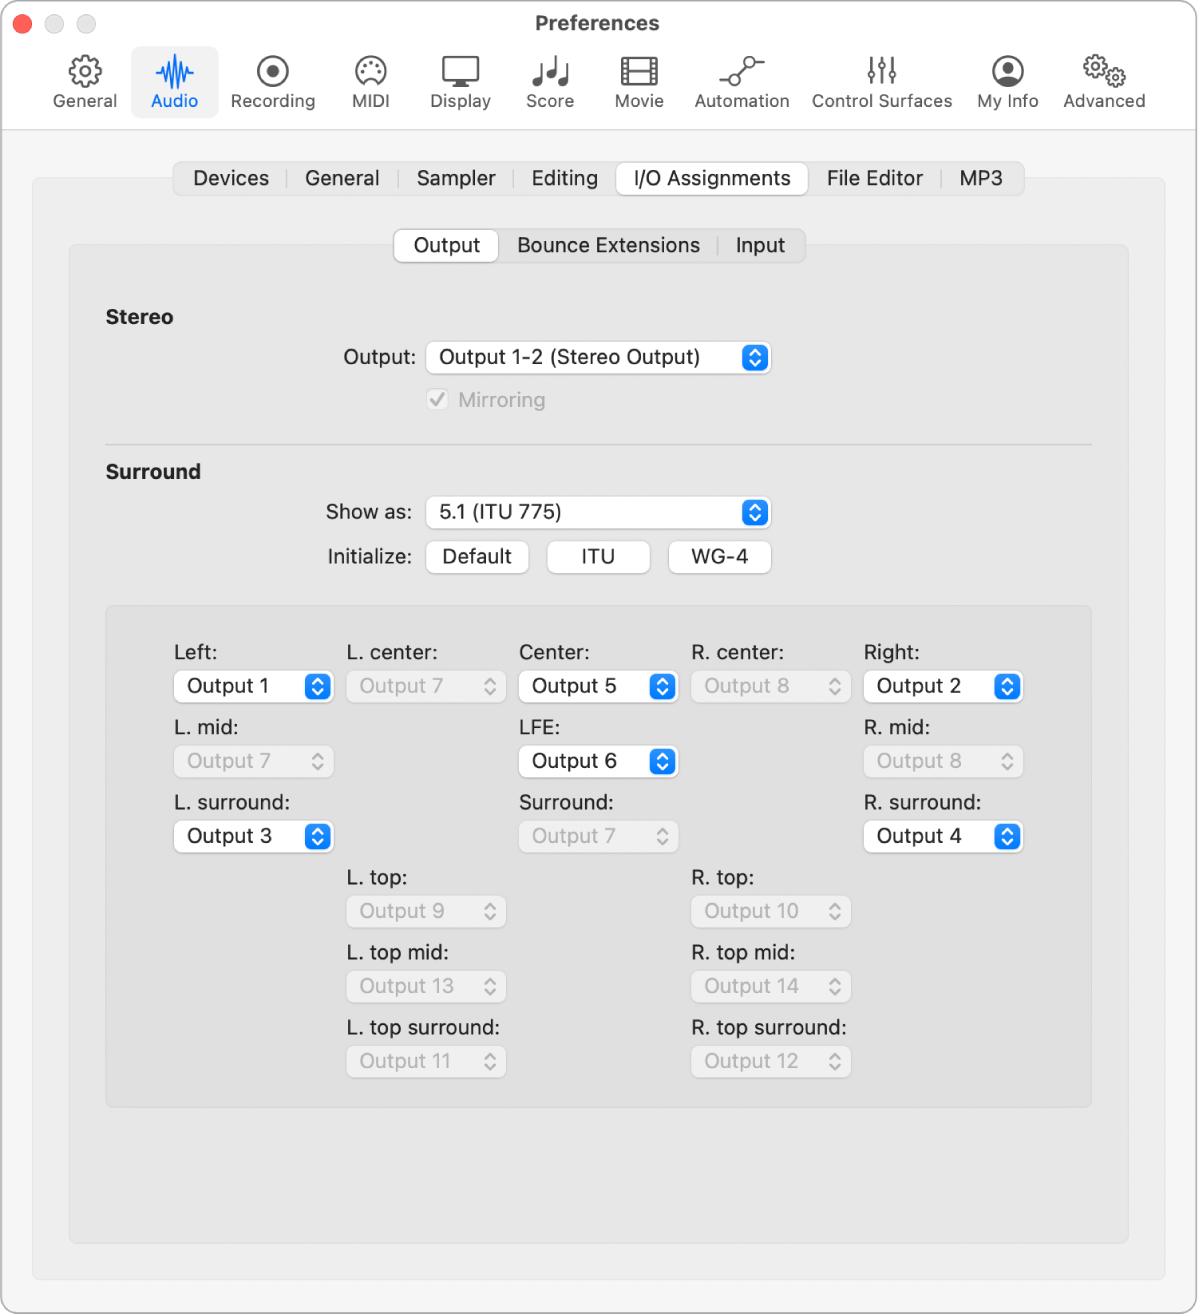This screenshot has width=1200, height=1314.
Task: Toggle the Mirroring checkbox
Action: [x=437, y=400]
